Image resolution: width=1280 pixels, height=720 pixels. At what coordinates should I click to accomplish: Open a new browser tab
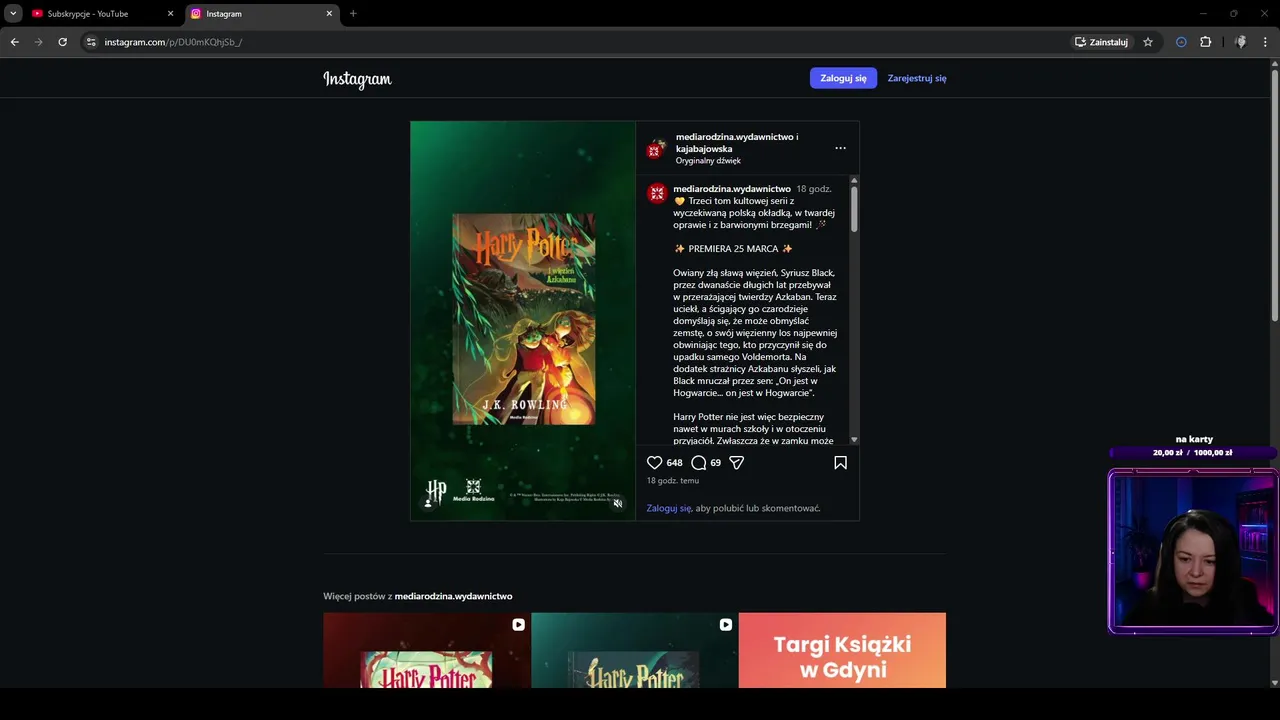pyautogui.click(x=353, y=14)
